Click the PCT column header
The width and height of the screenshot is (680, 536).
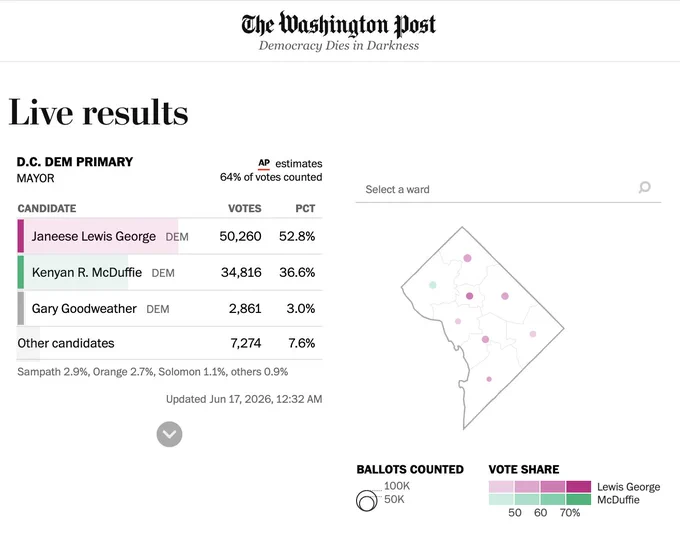click(x=305, y=209)
